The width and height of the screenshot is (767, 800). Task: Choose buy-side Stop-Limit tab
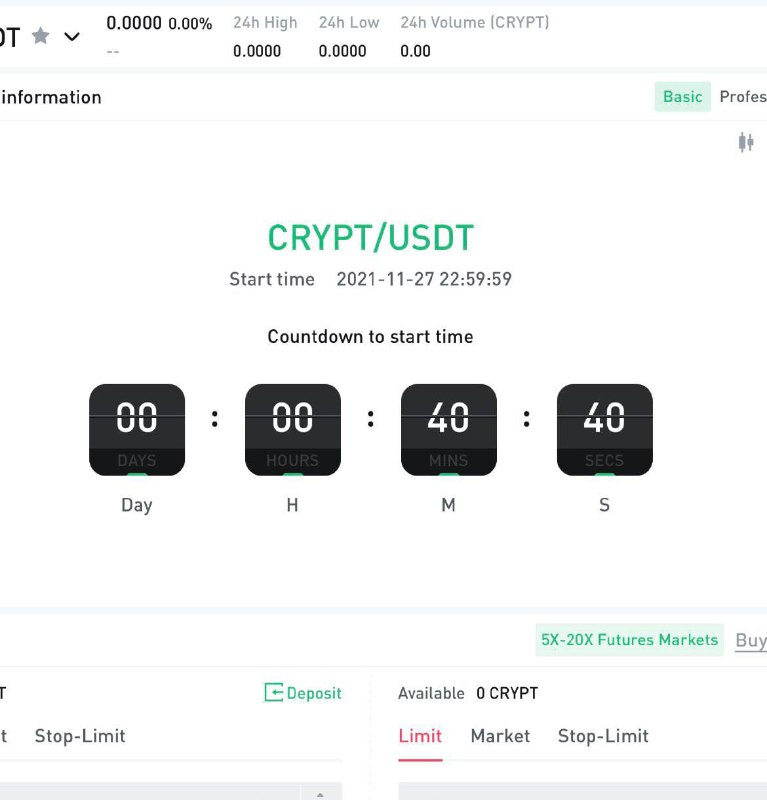point(80,736)
